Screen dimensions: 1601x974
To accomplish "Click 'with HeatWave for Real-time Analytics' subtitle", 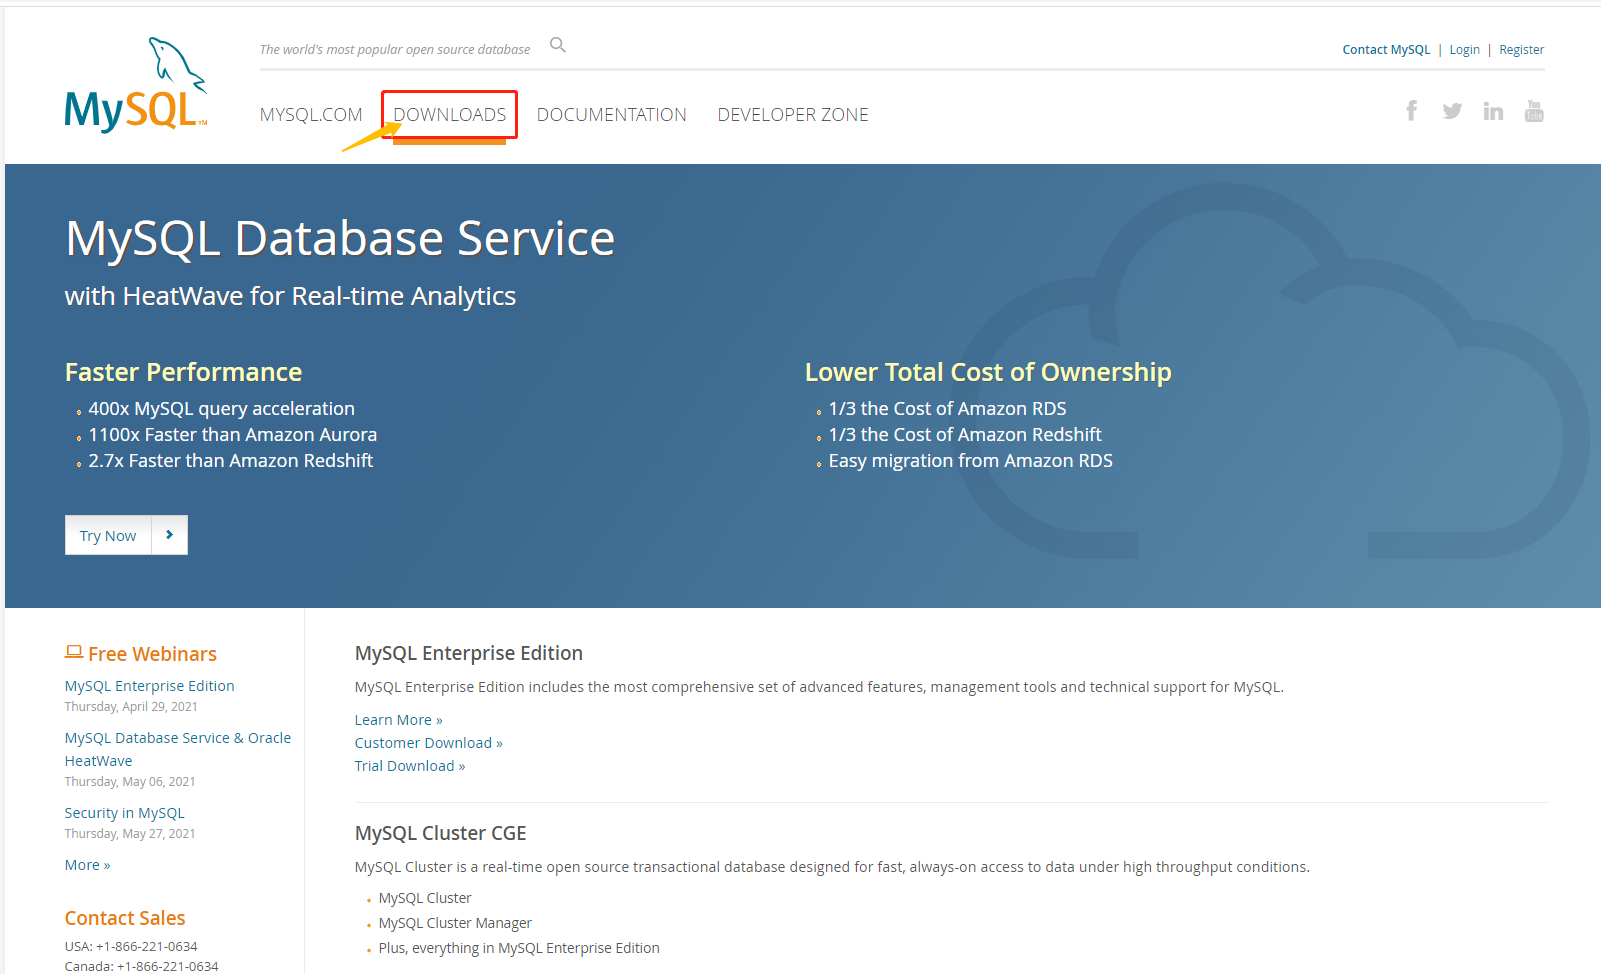I will [x=290, y=296].
